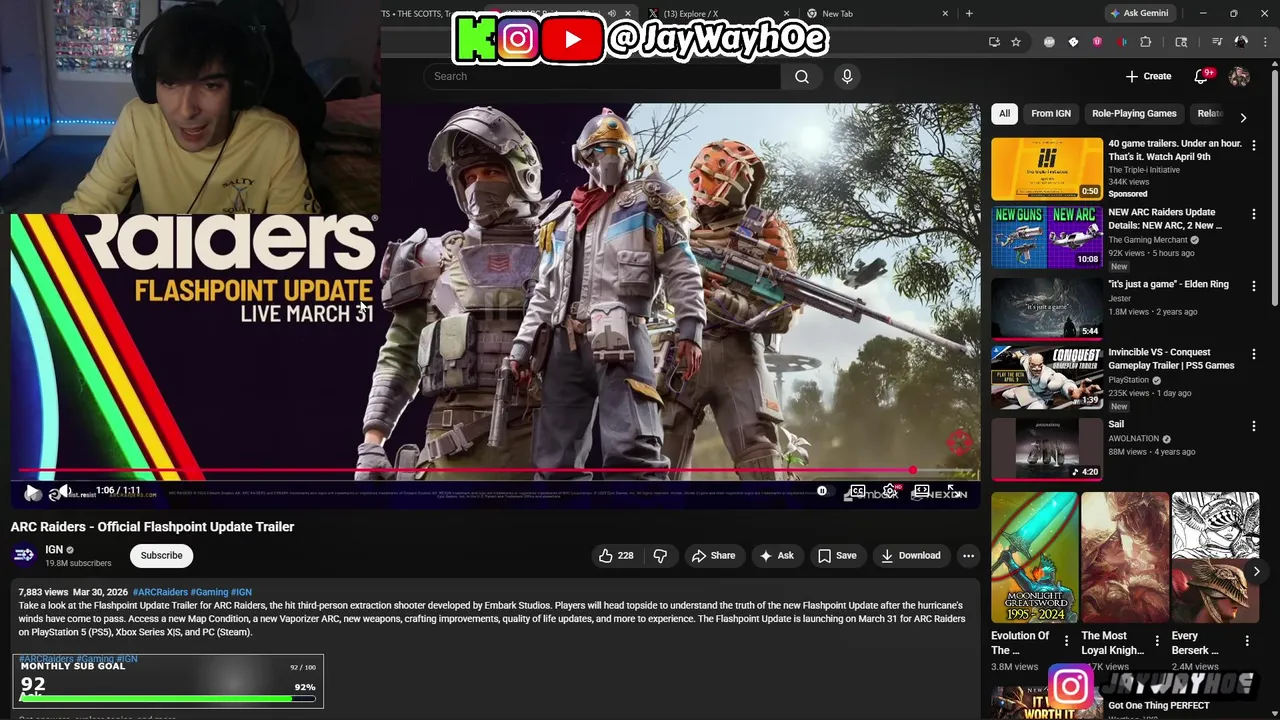Open the 40 game trailers thumbnail

click(x=1047, y=169)
